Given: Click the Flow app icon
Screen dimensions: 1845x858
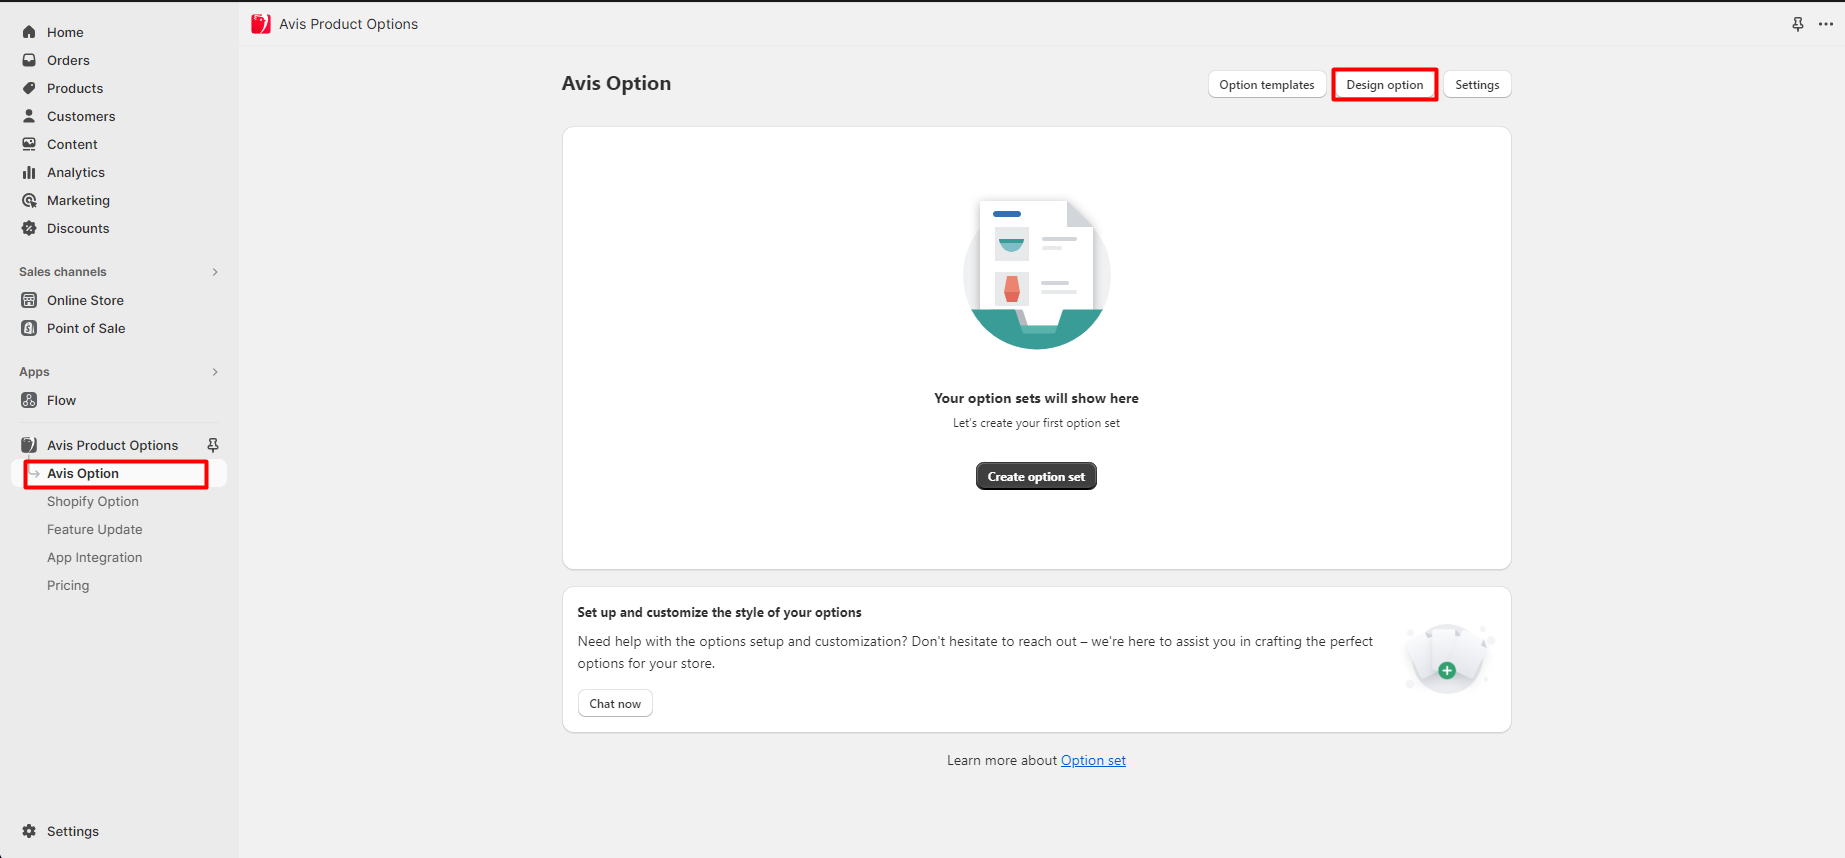Looking at the screenshot, I should 29,400.
